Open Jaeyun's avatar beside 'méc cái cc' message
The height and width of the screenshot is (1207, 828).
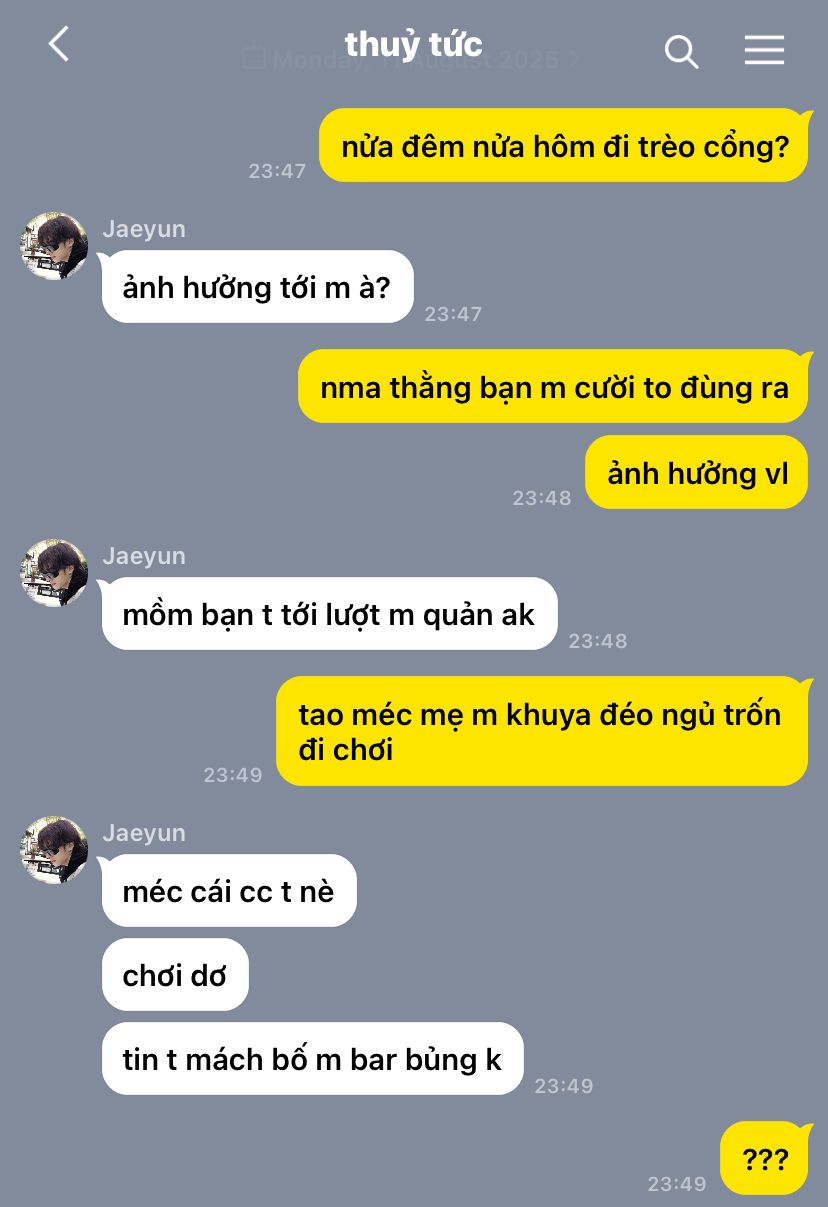(54, 850)
